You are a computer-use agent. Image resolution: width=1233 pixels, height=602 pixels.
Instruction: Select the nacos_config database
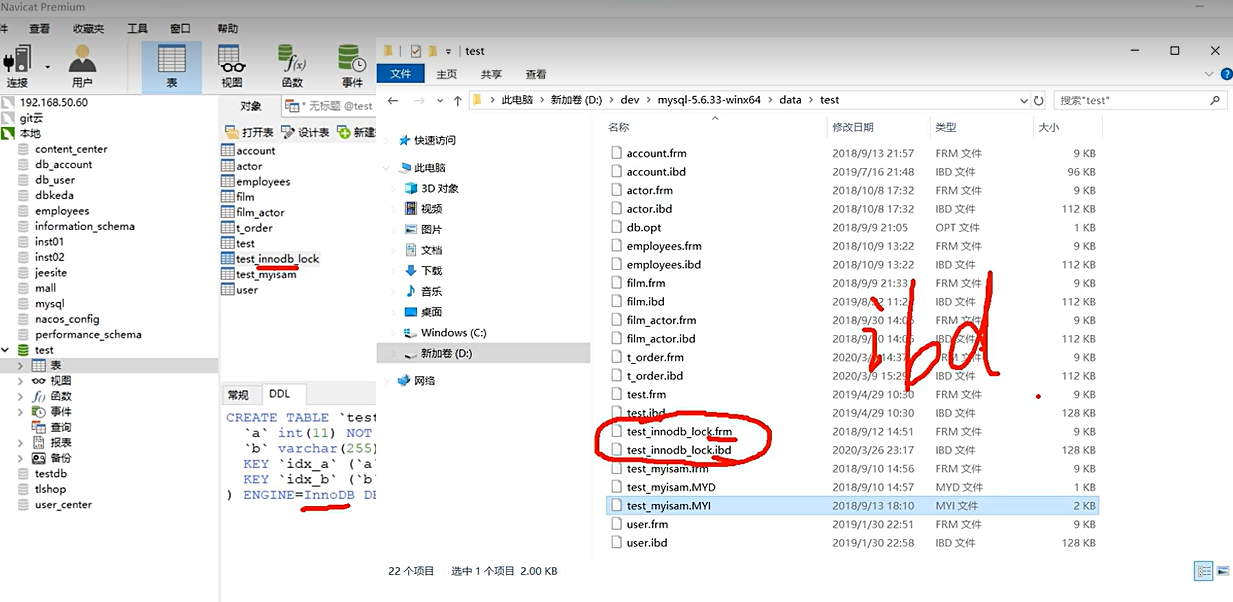coord(67,319)
